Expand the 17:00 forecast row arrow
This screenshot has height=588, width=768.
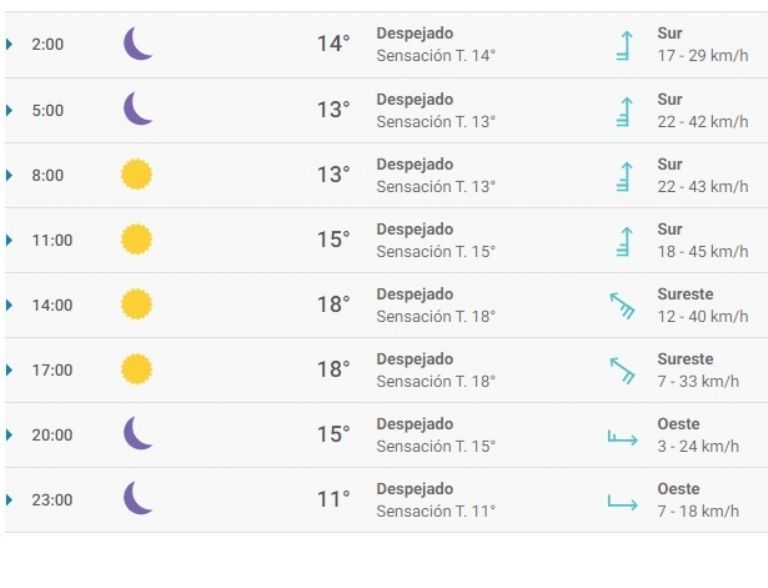pyautogui.click(x=10, y=370)
